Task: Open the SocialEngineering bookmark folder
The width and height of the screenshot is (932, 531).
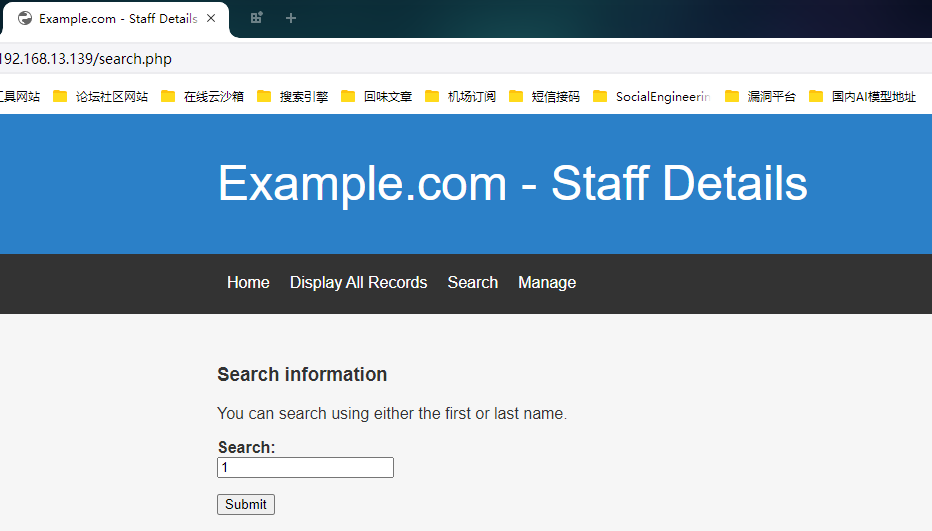Action: click(x=652, y=96)
